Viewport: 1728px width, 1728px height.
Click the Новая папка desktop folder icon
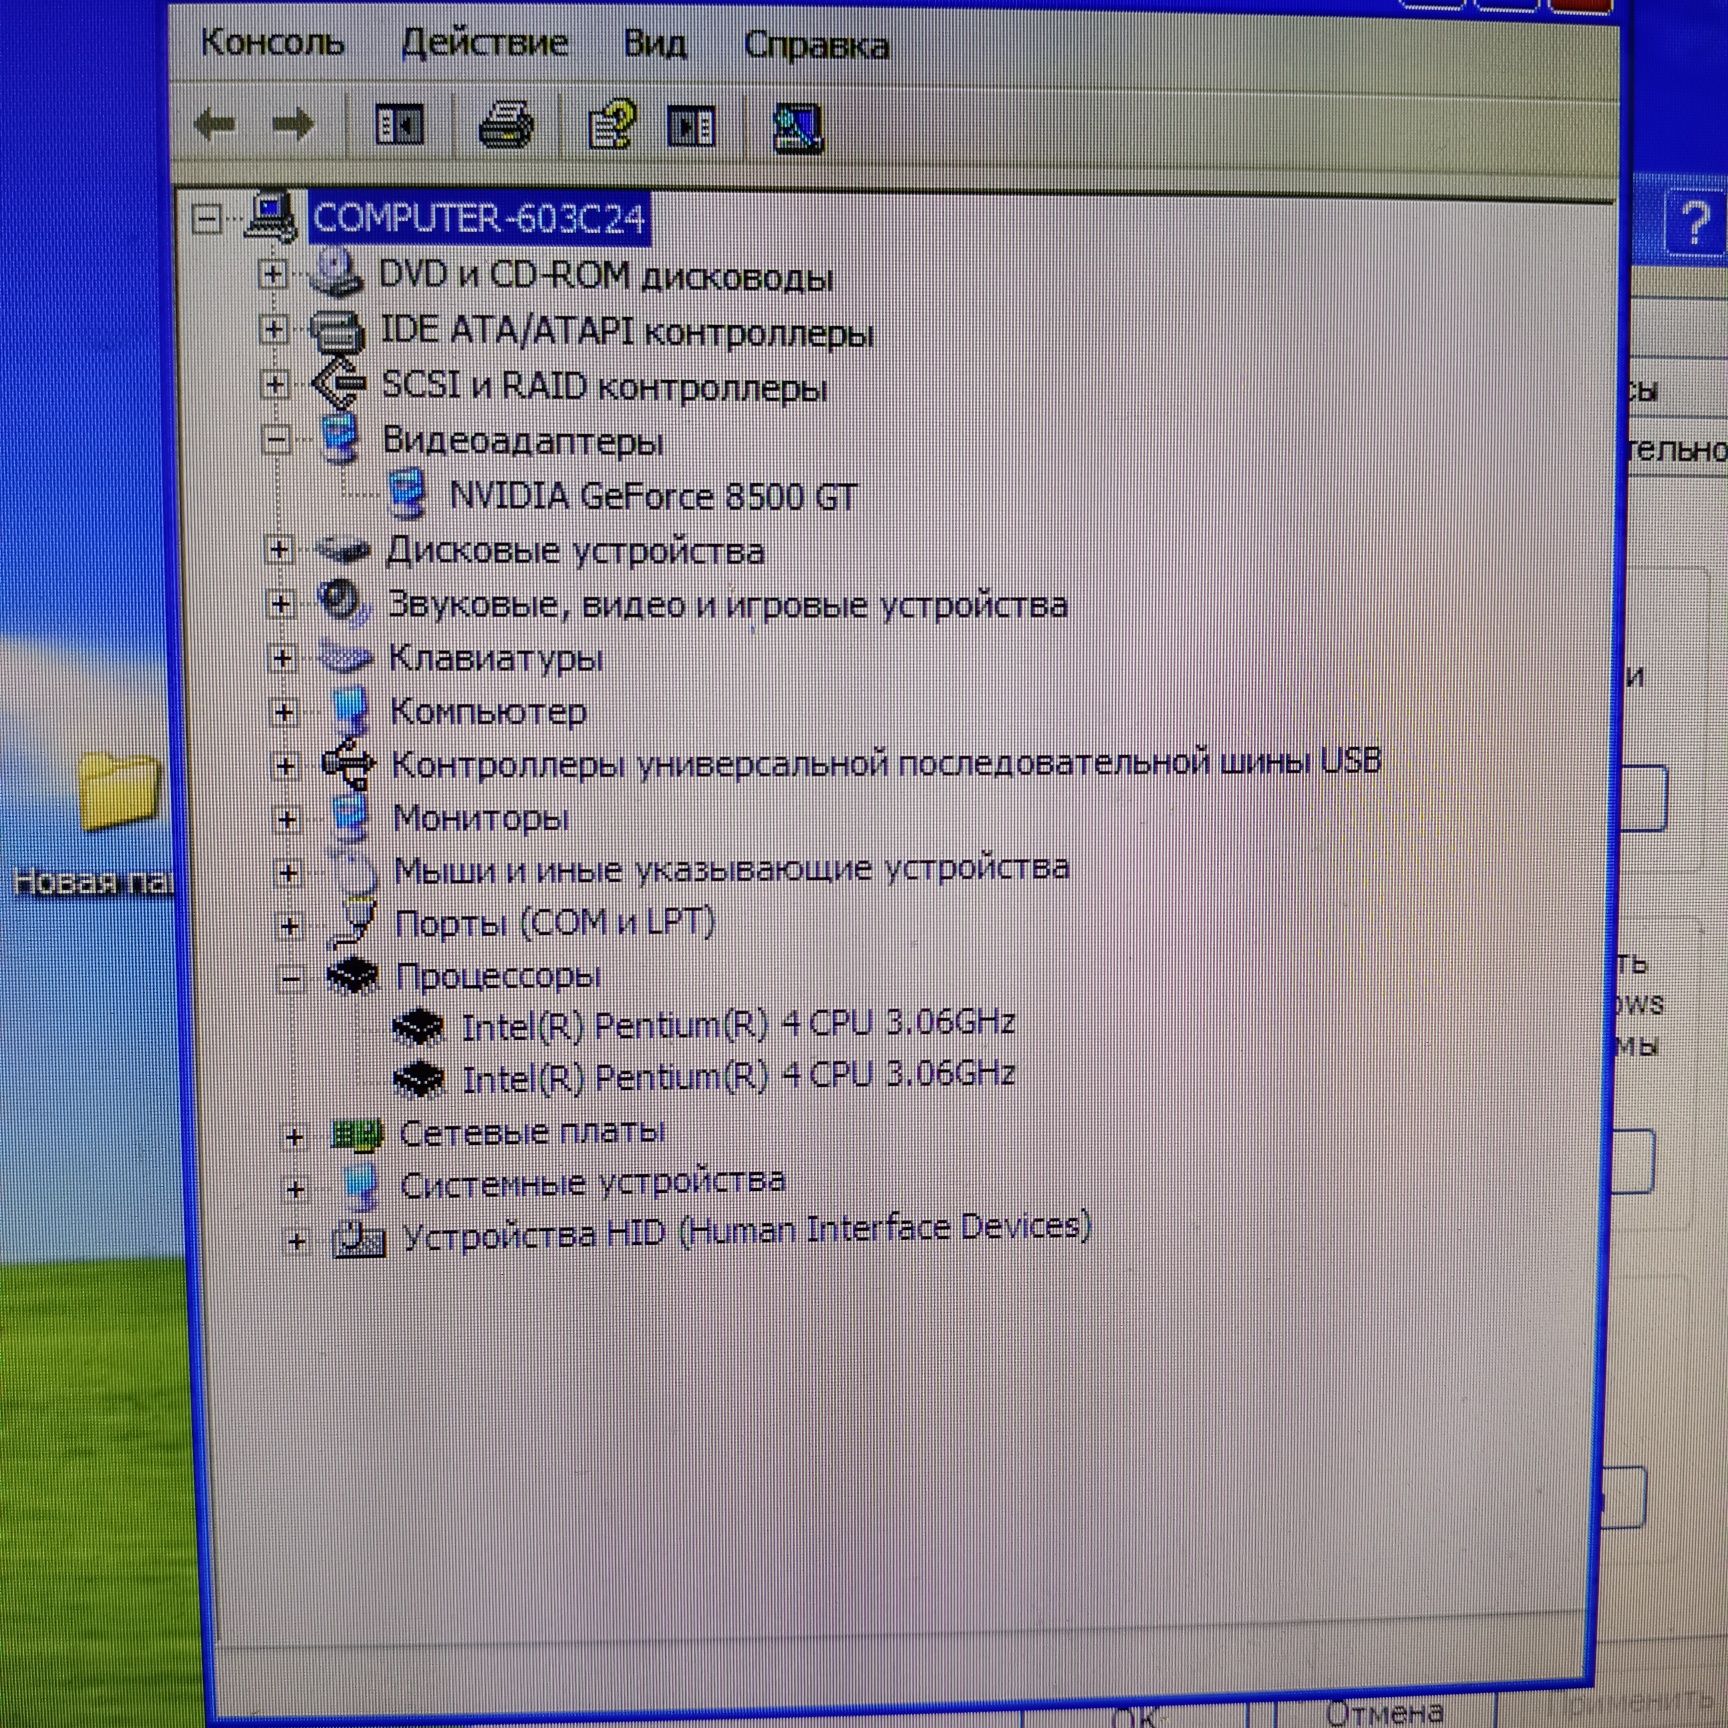point(120,791)
